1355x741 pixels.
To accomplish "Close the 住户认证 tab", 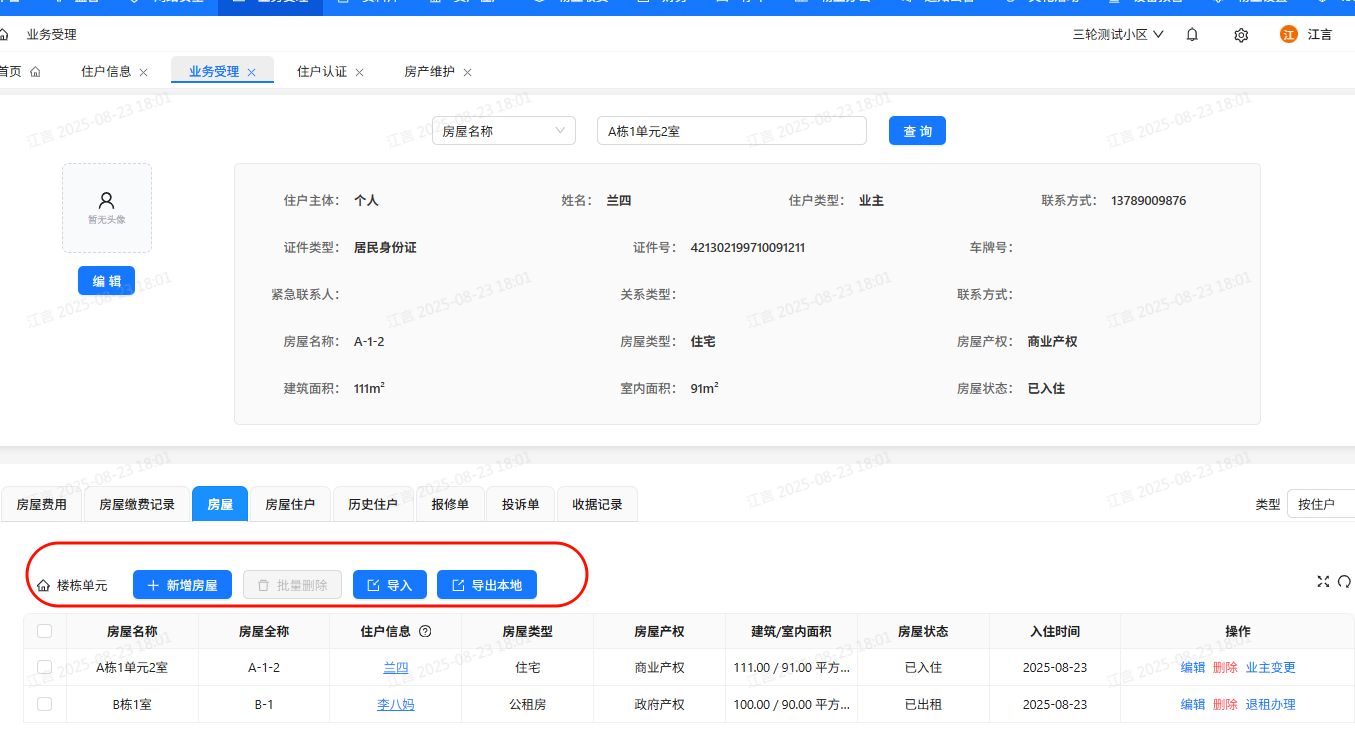I will (360, 72).
